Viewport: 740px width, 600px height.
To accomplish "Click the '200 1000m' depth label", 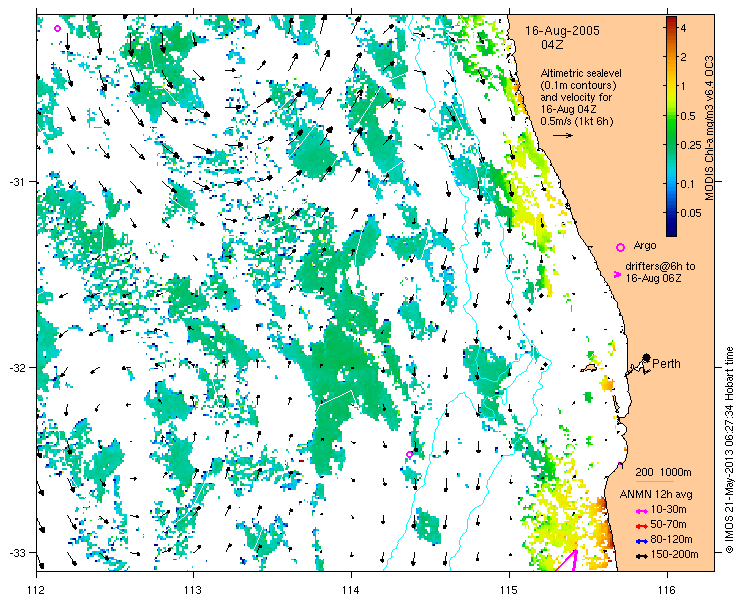I will point(664,473).
